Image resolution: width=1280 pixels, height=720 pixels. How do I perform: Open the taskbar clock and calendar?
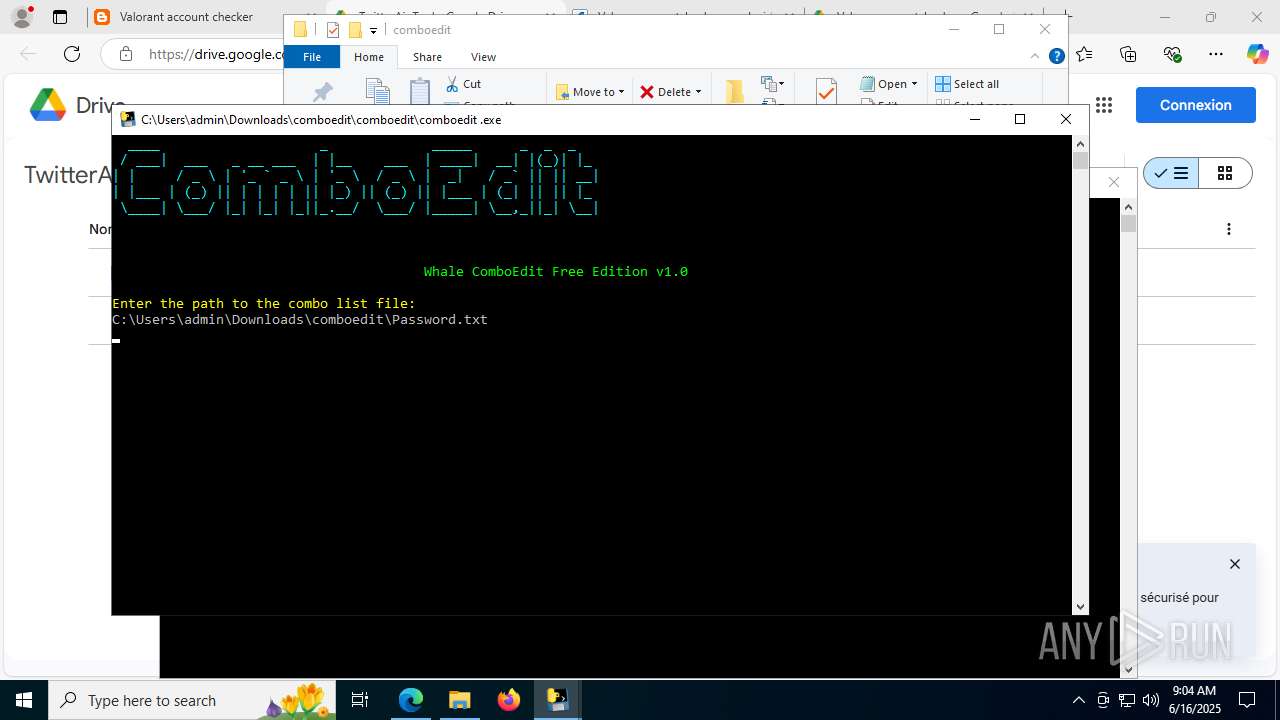(x=1195, y=700)
